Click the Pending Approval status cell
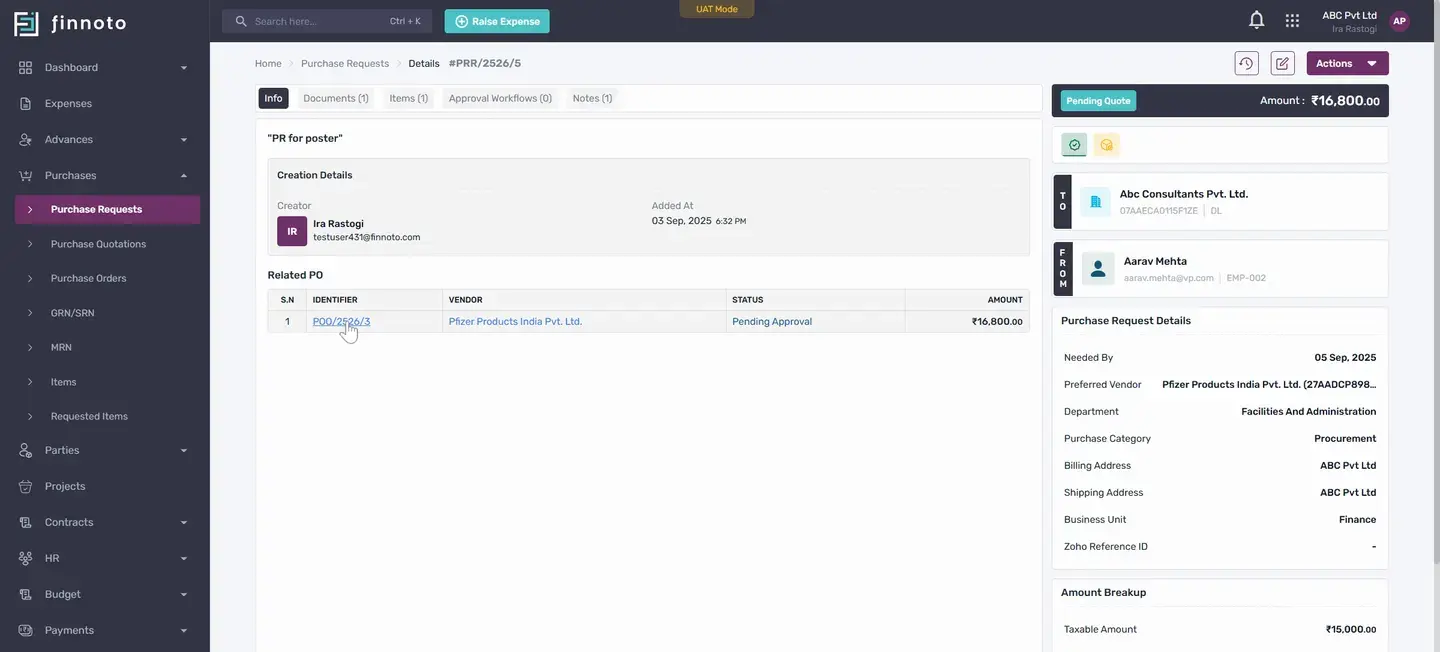 (772, 321)
